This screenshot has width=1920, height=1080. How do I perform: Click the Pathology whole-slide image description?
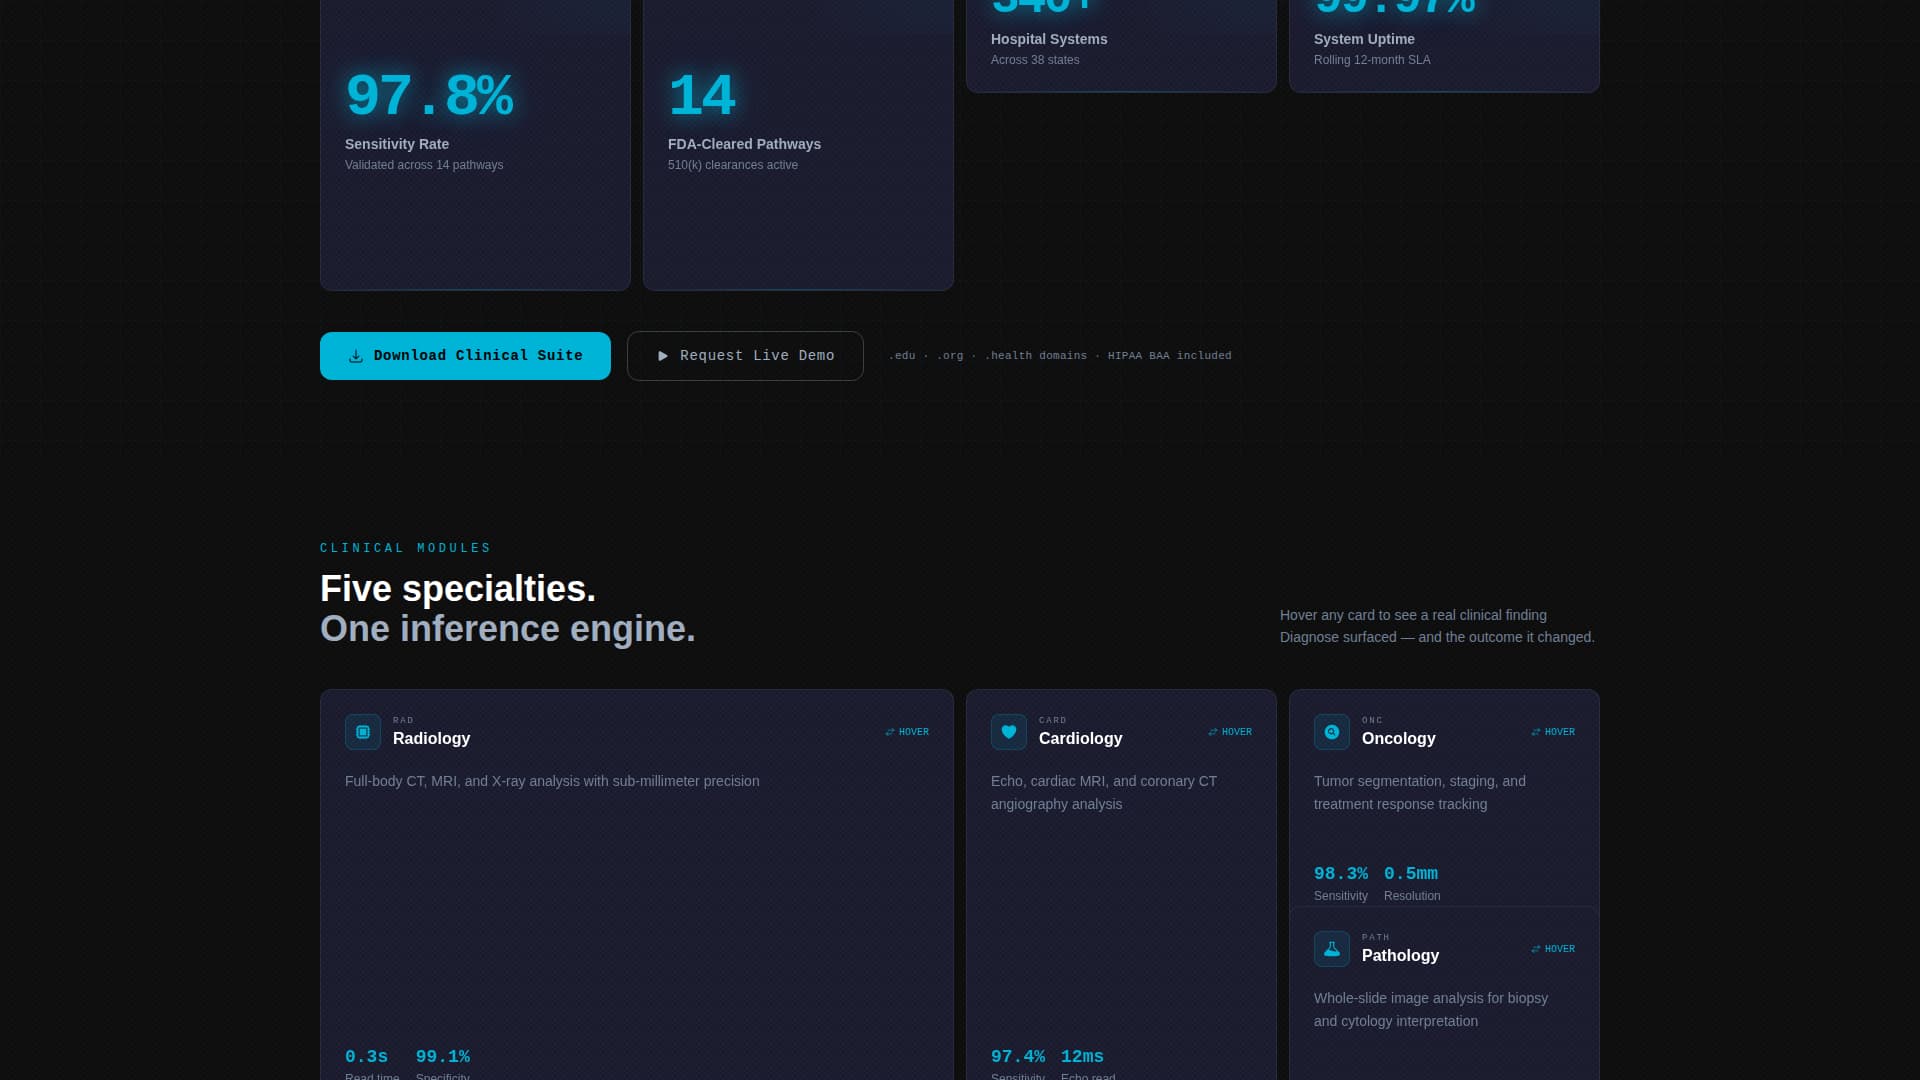(x=1431, y=1010)
